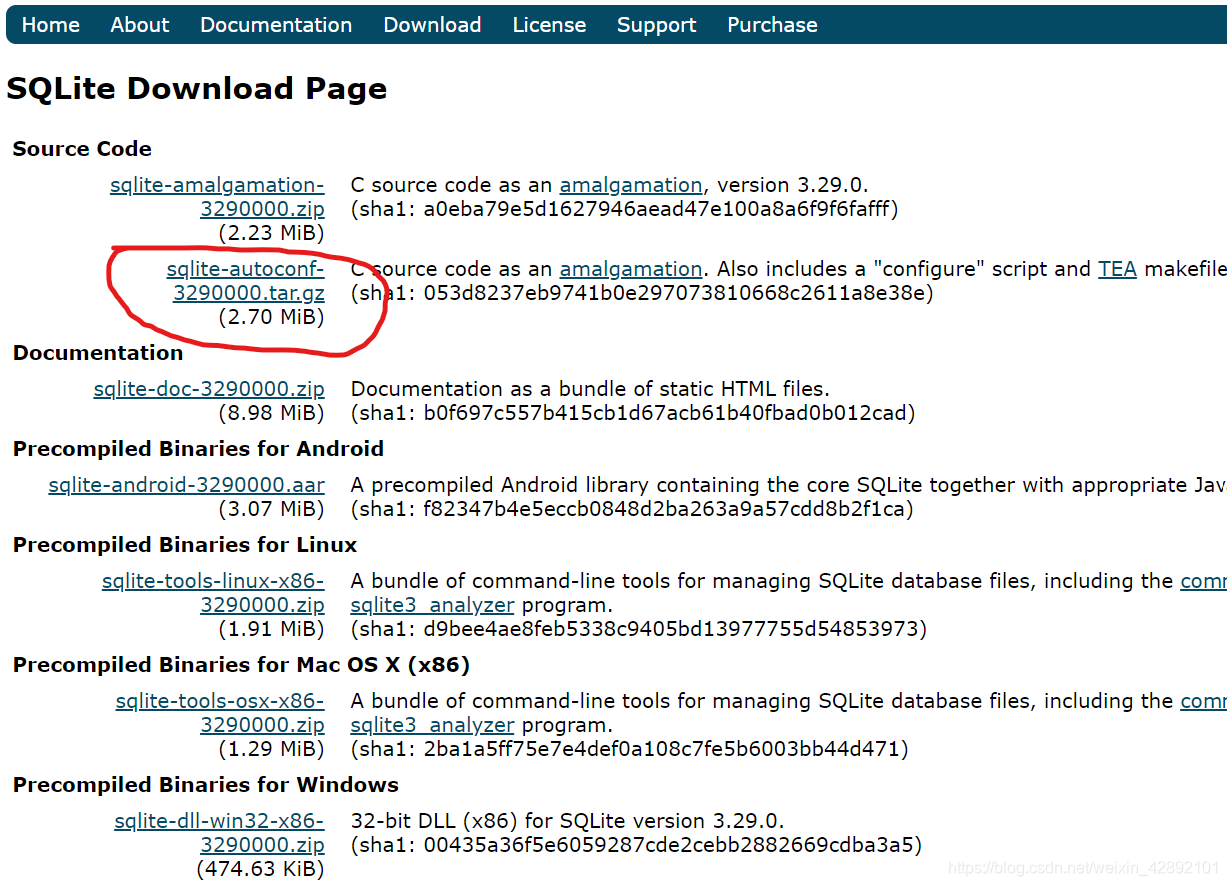Click the Documentation section heading
This screenshot has width=1227, height=886.
coord(98,353)
